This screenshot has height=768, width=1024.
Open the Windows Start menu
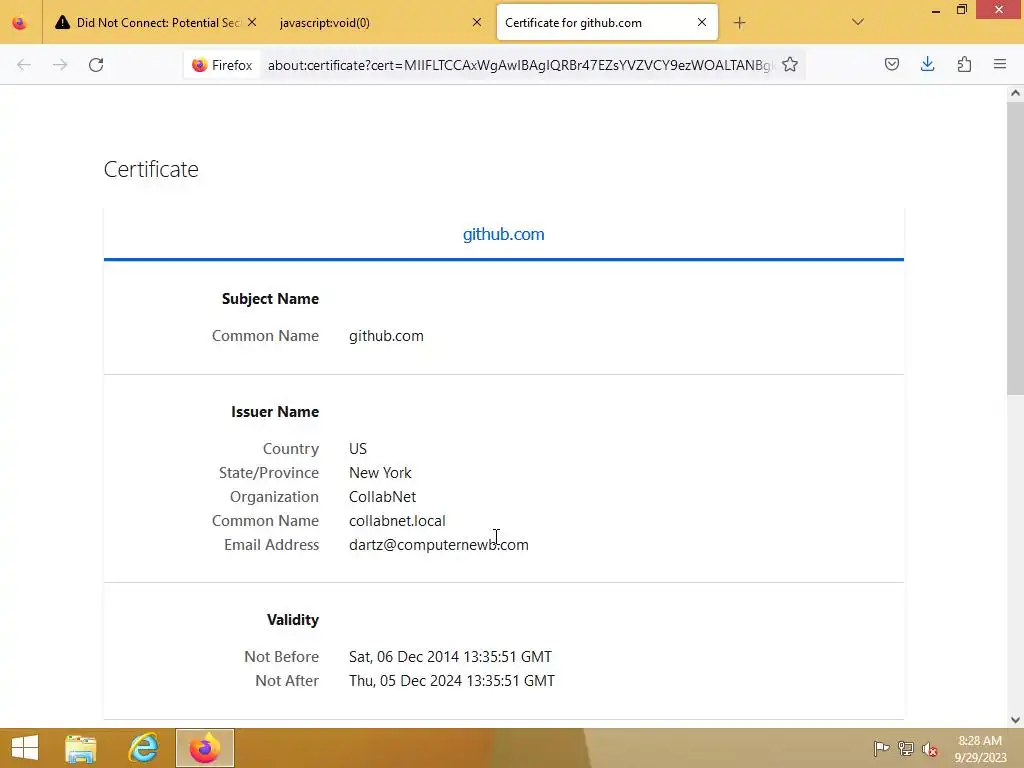25,748
